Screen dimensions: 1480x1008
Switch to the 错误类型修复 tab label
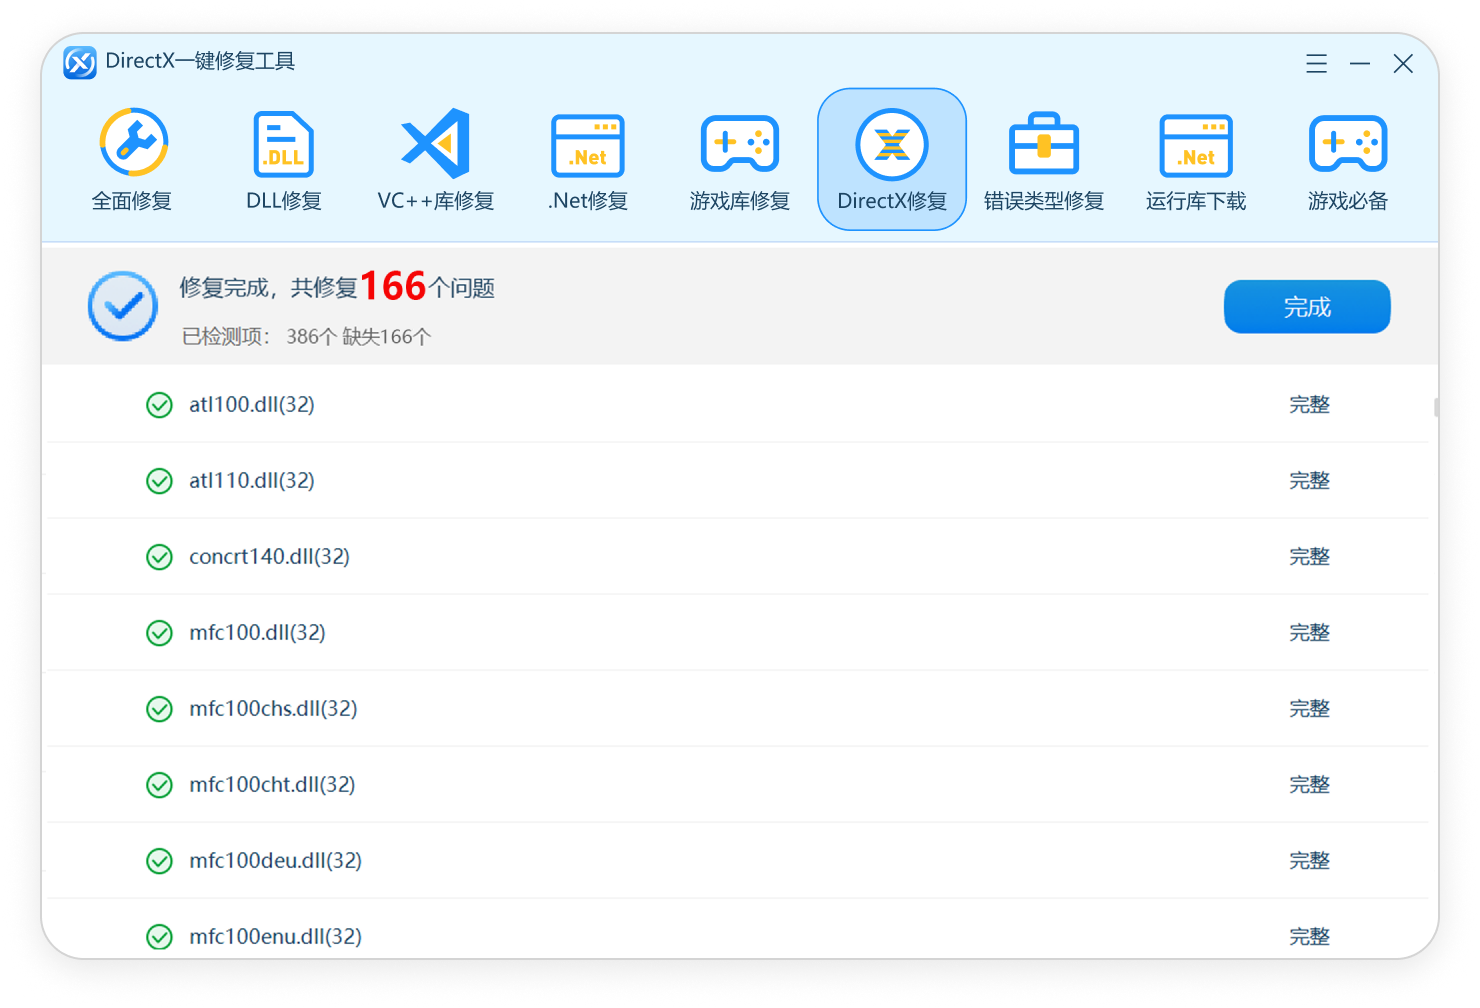(1044, 201)
